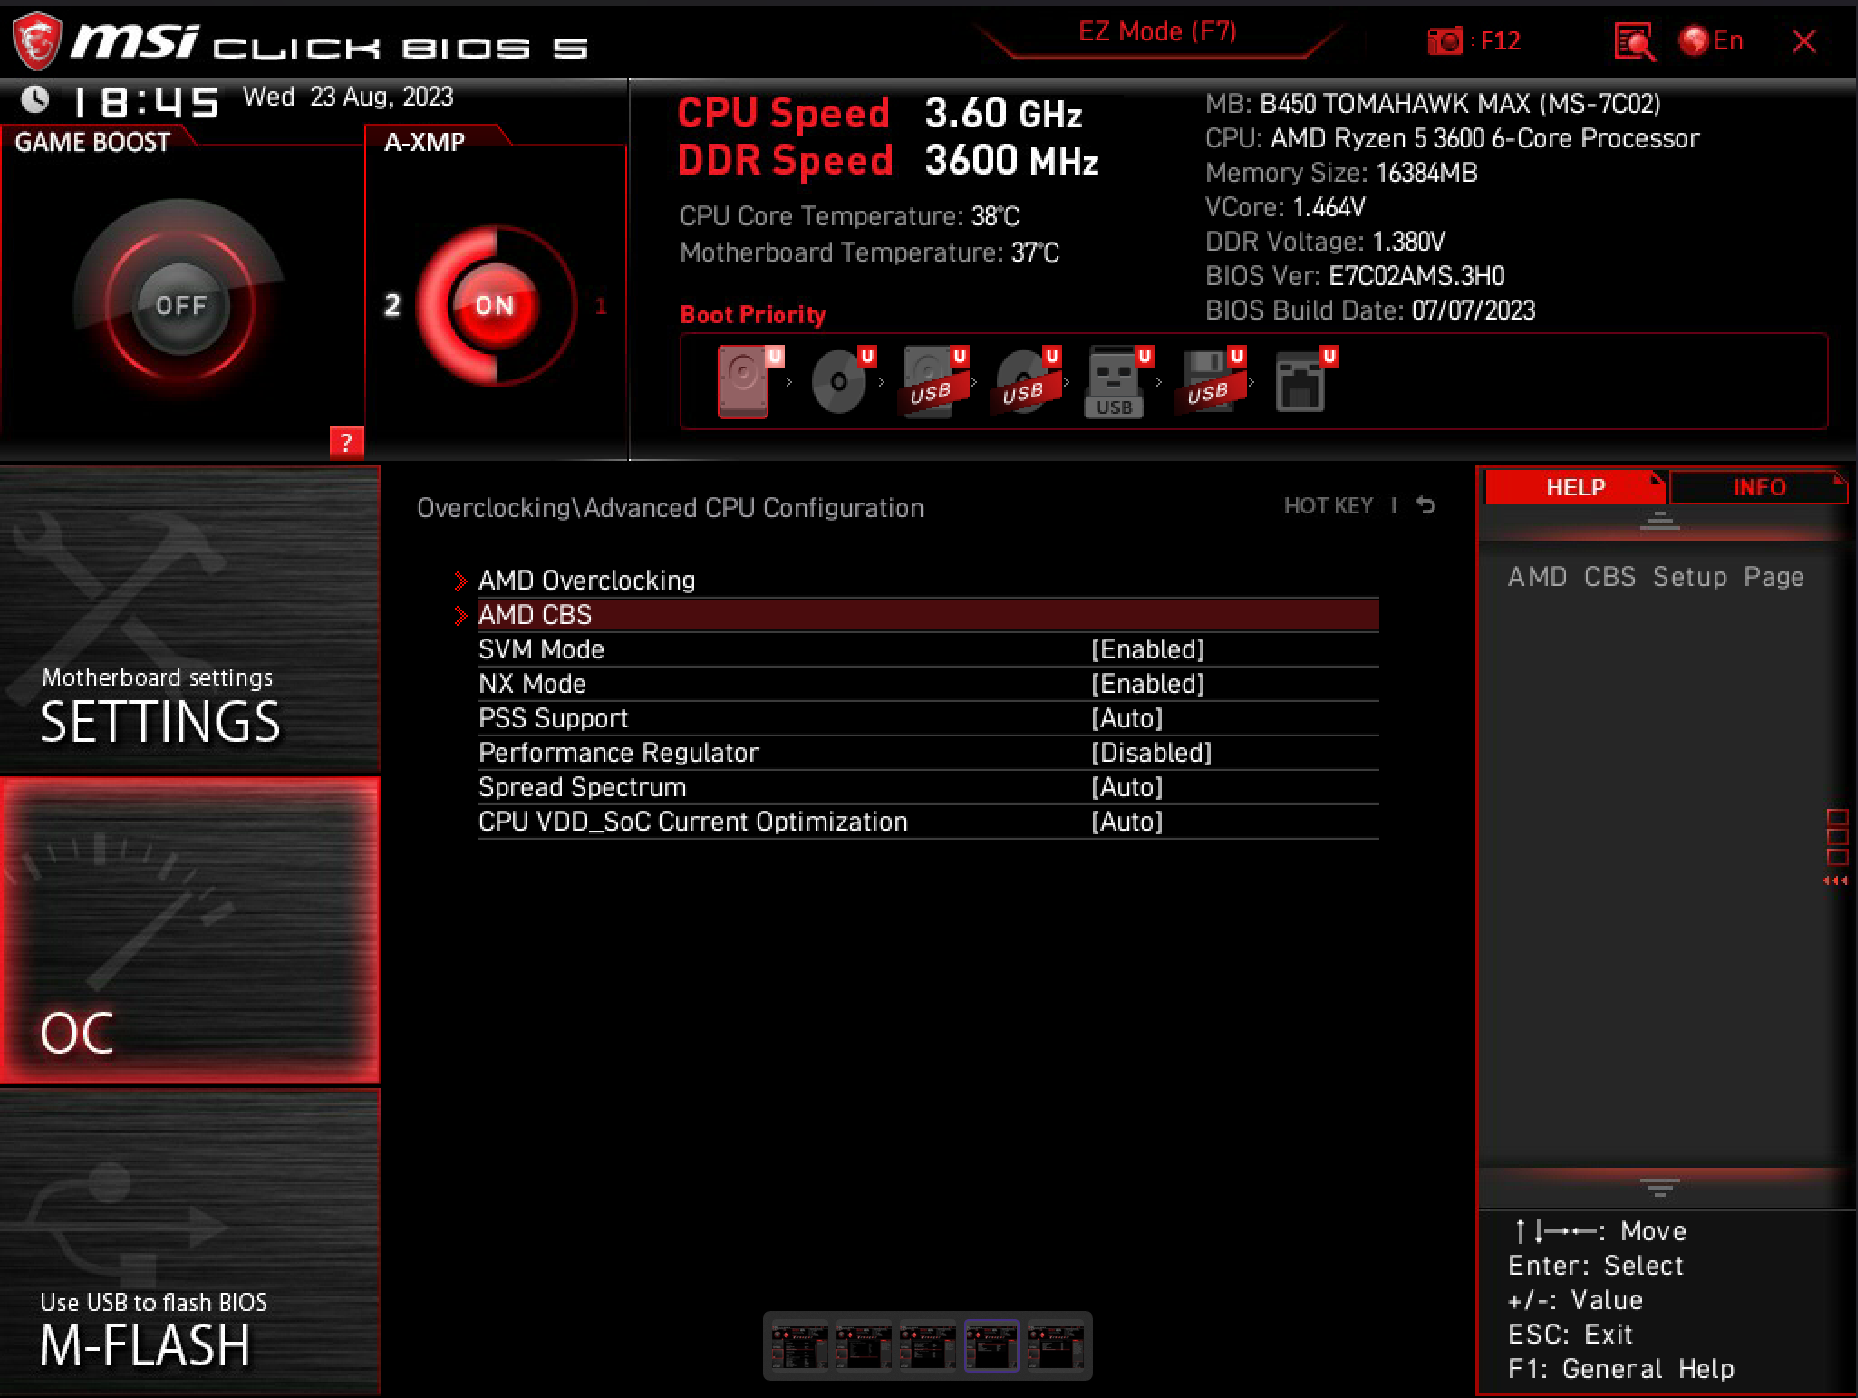This screenshot has width=1858, height=1398.
Task: Switch to the HELP tab
Action: coord(1575,487)
